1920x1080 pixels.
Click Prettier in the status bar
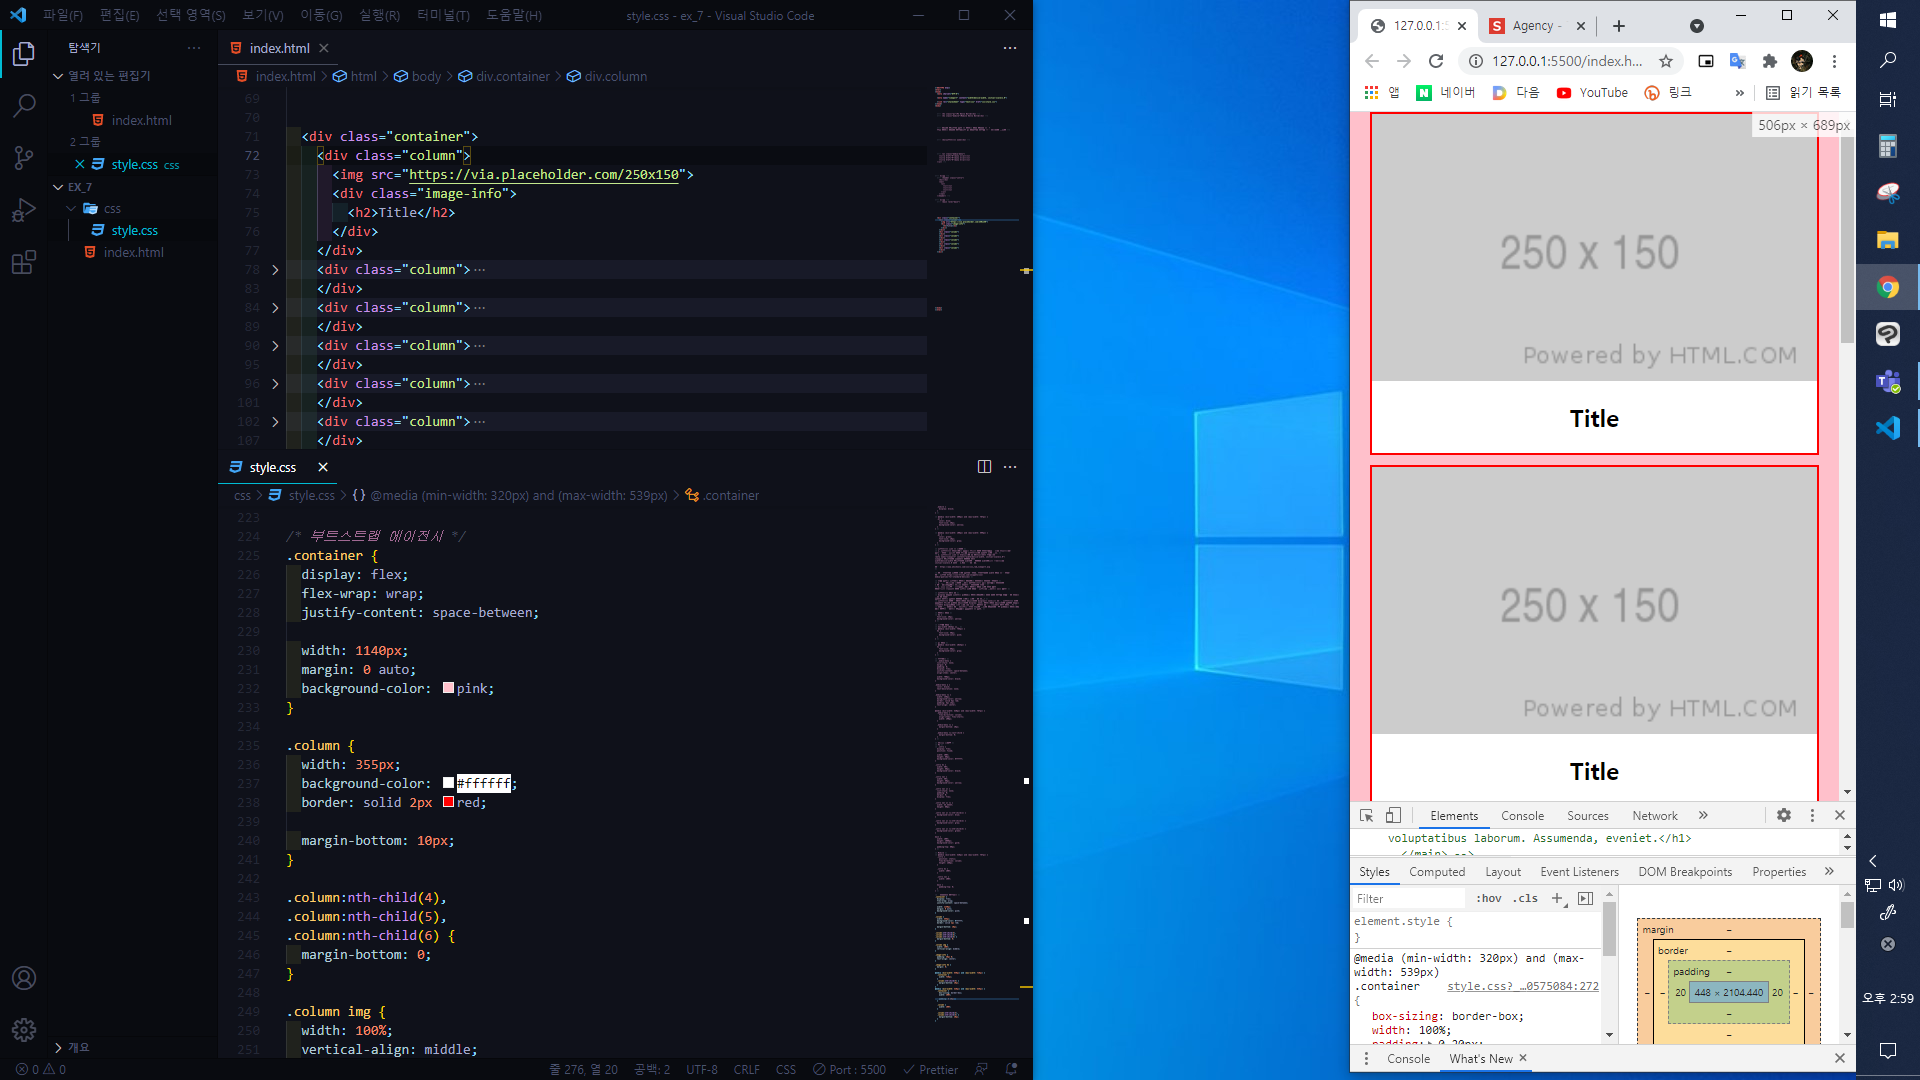click(931, 1069)
